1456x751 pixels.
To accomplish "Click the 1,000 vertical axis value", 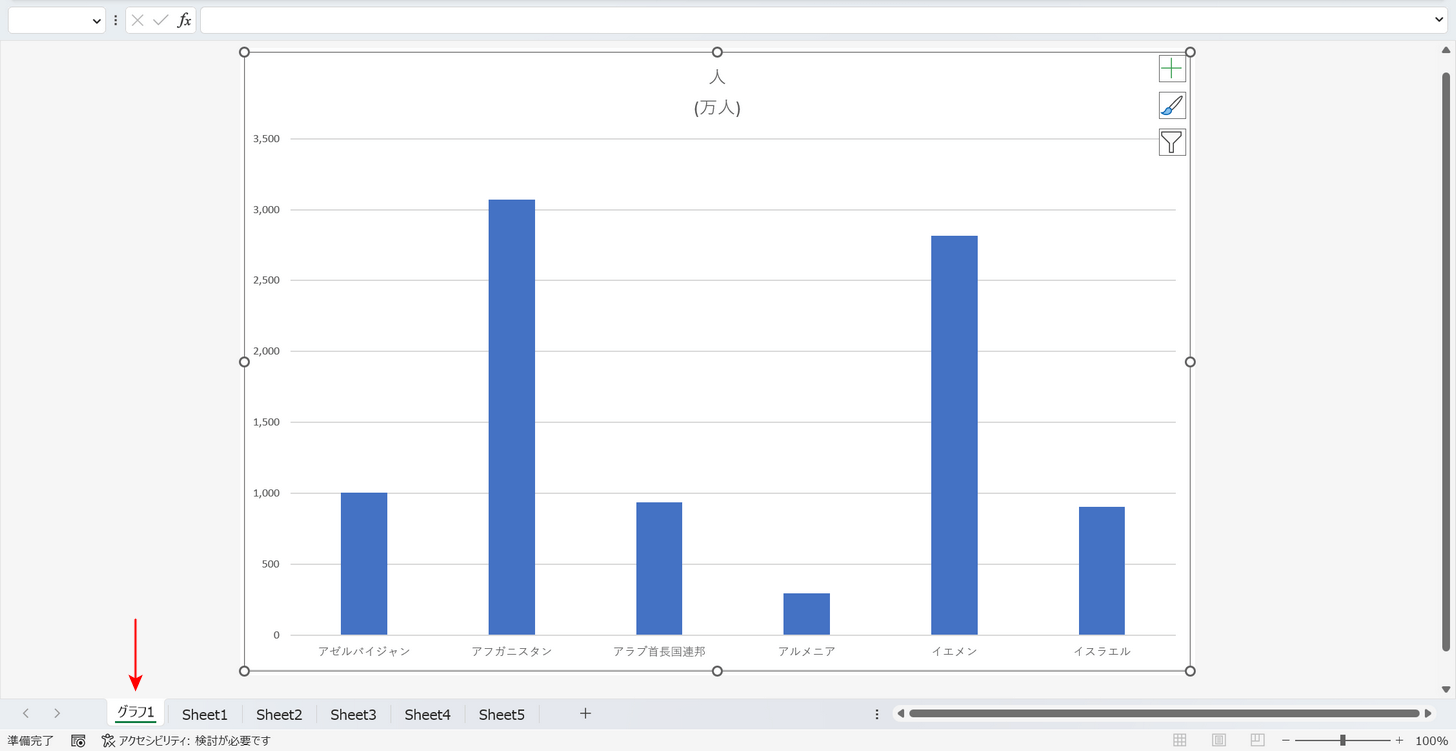I will point(267,493).
